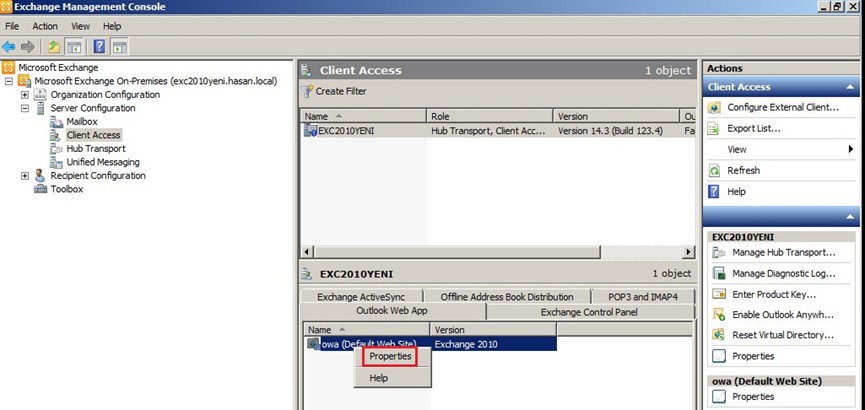
Task: Click the Server Configuration tree icon
Action: click(x=40, y=108)
